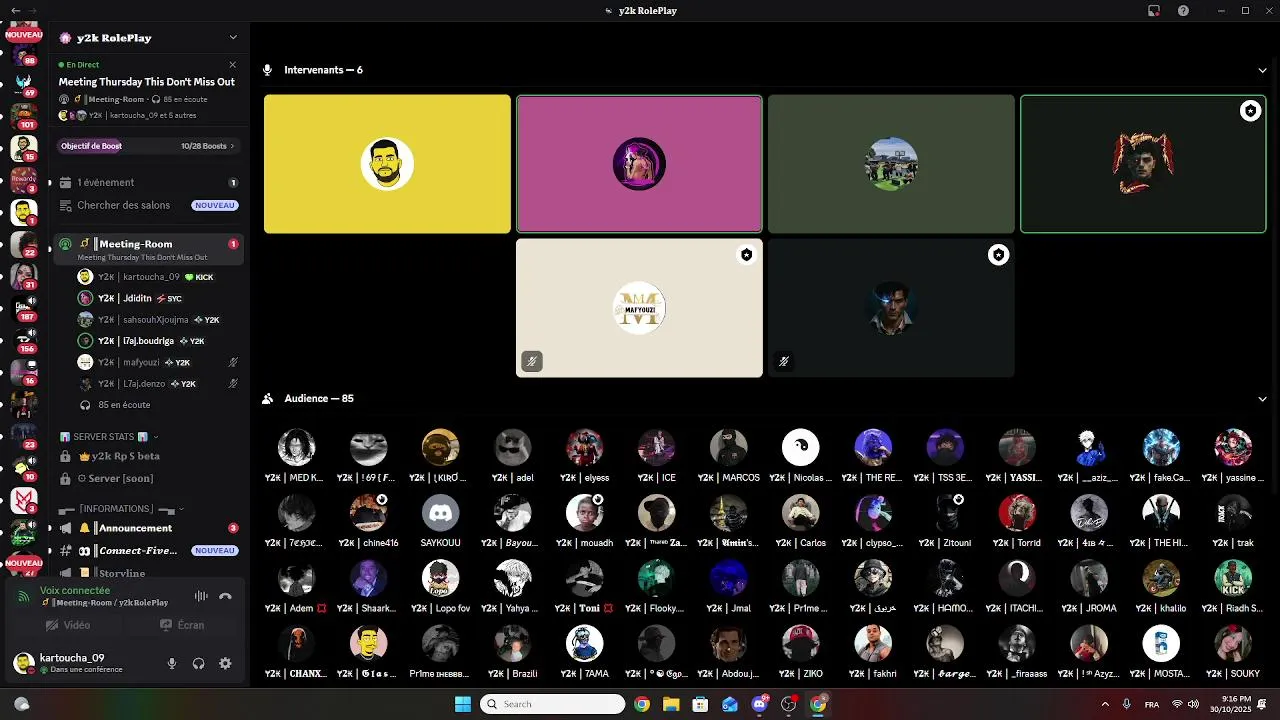Click Discord default avatar of SAYKOUU
The height and width of the screenshot is (720, 1280).
(440, 513)
